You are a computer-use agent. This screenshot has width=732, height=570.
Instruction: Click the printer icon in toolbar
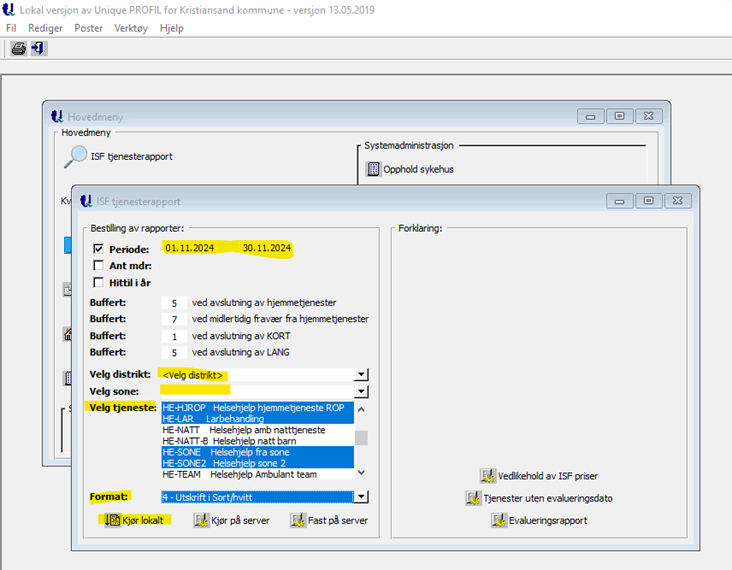pyautogui.click(x=19, y=49)
